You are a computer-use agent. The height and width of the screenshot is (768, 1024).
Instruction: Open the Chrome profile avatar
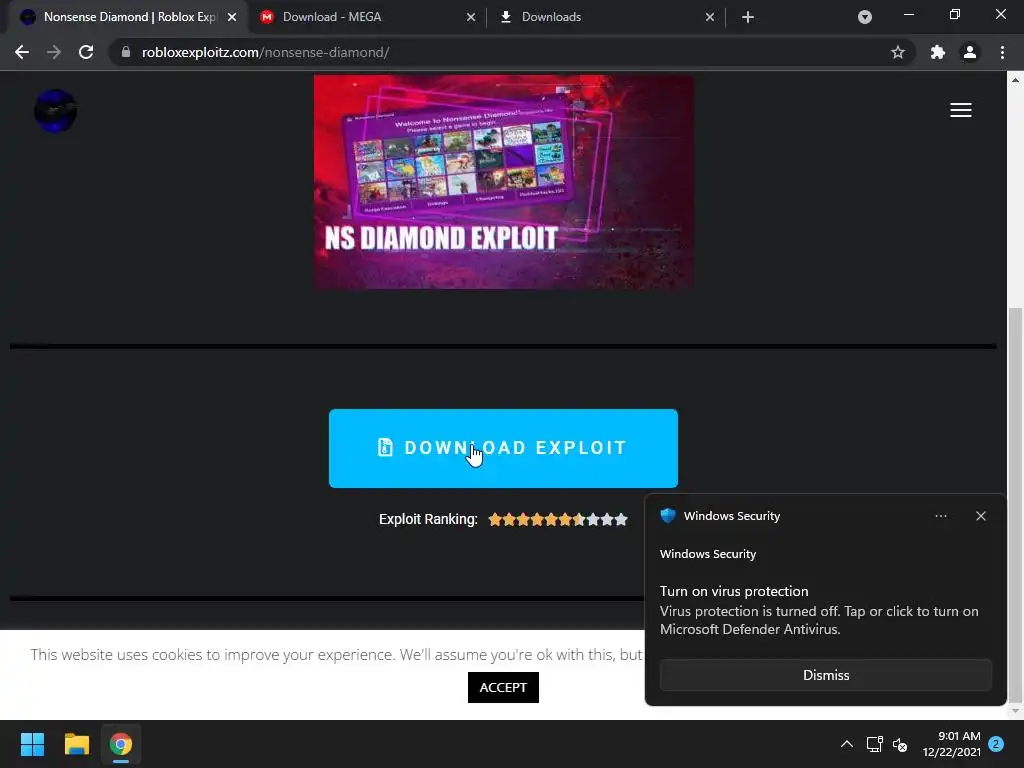[x=970, y=52]
